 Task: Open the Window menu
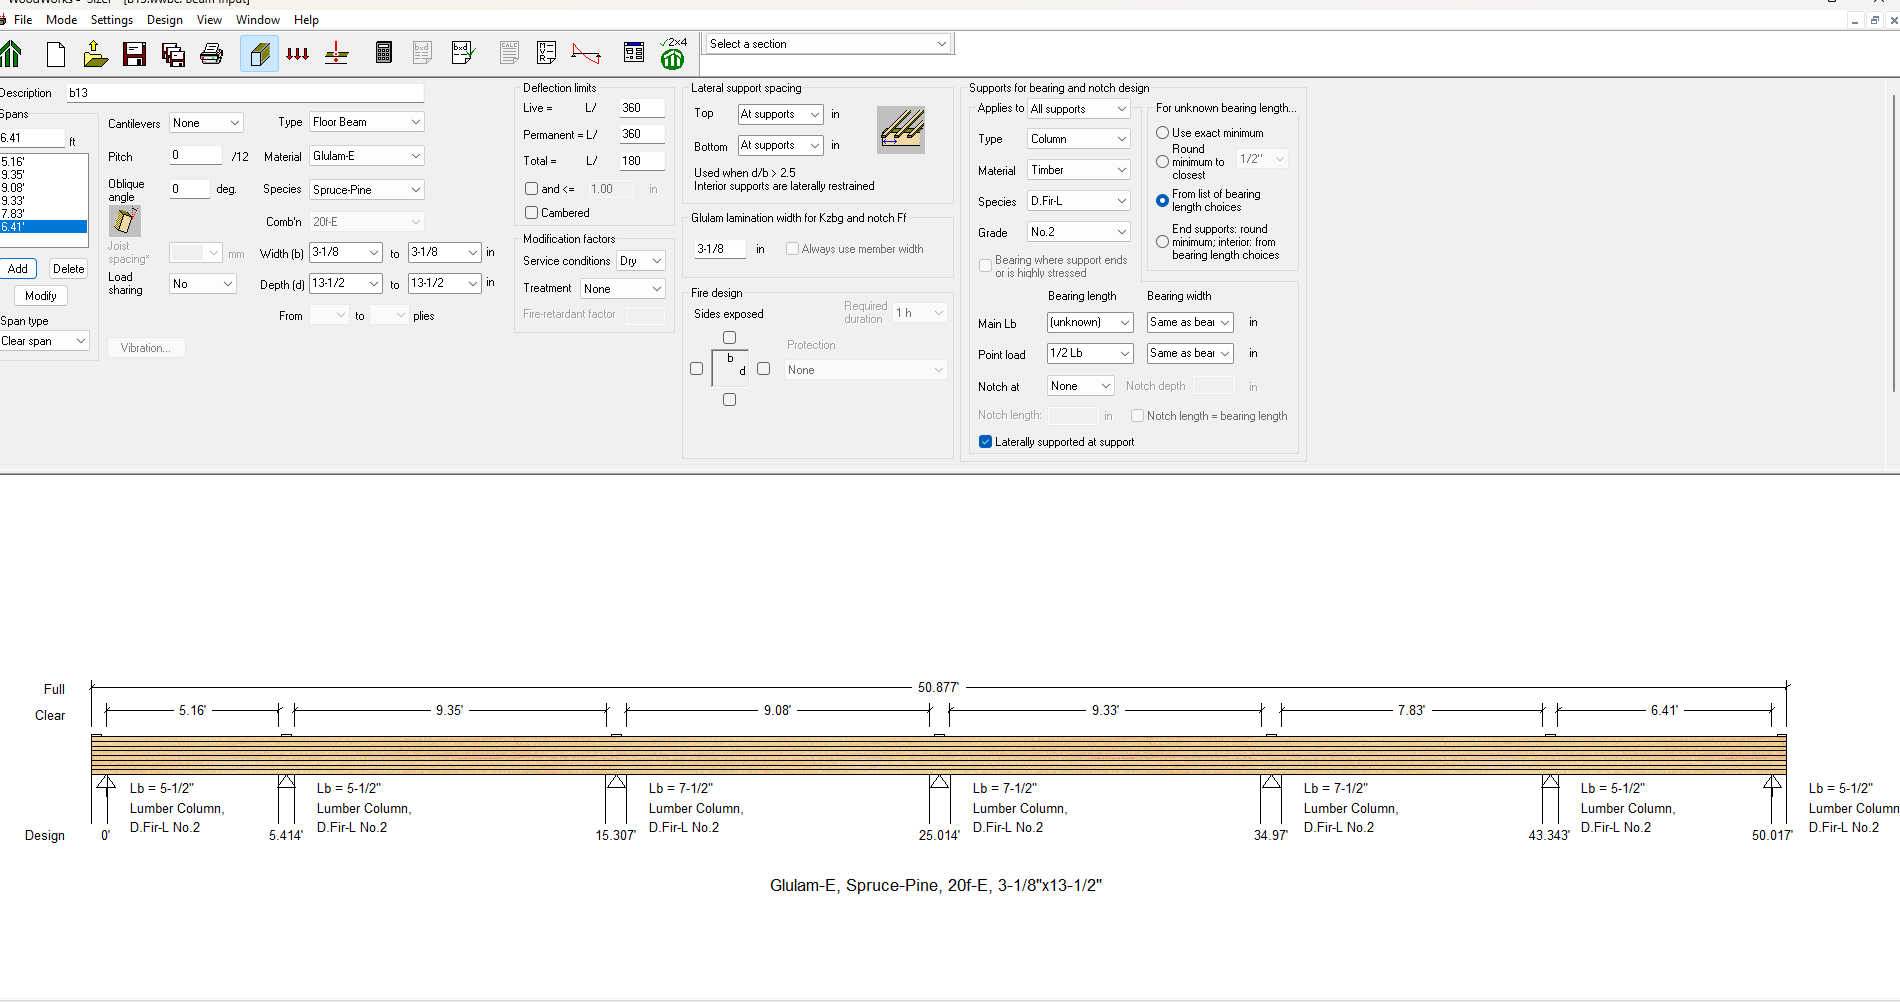[x=258, y=20]
